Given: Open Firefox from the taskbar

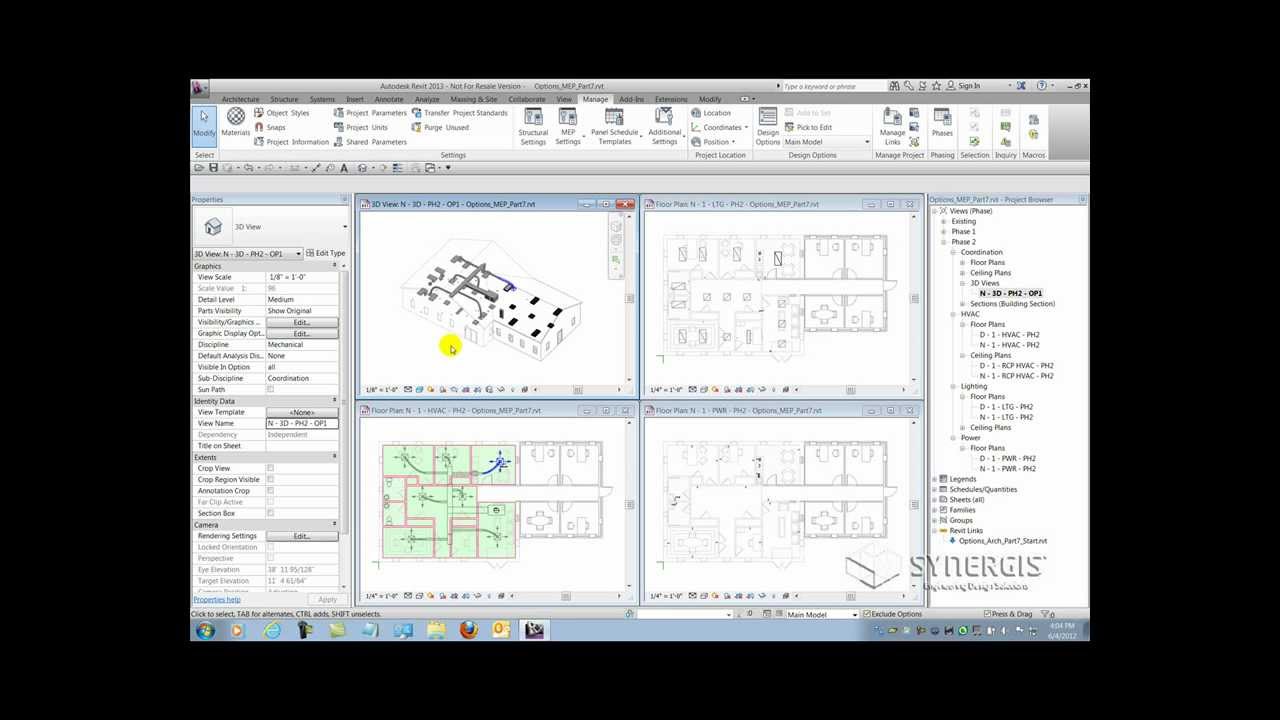Looking at the screenshot, I should click(x=468, y=630).
